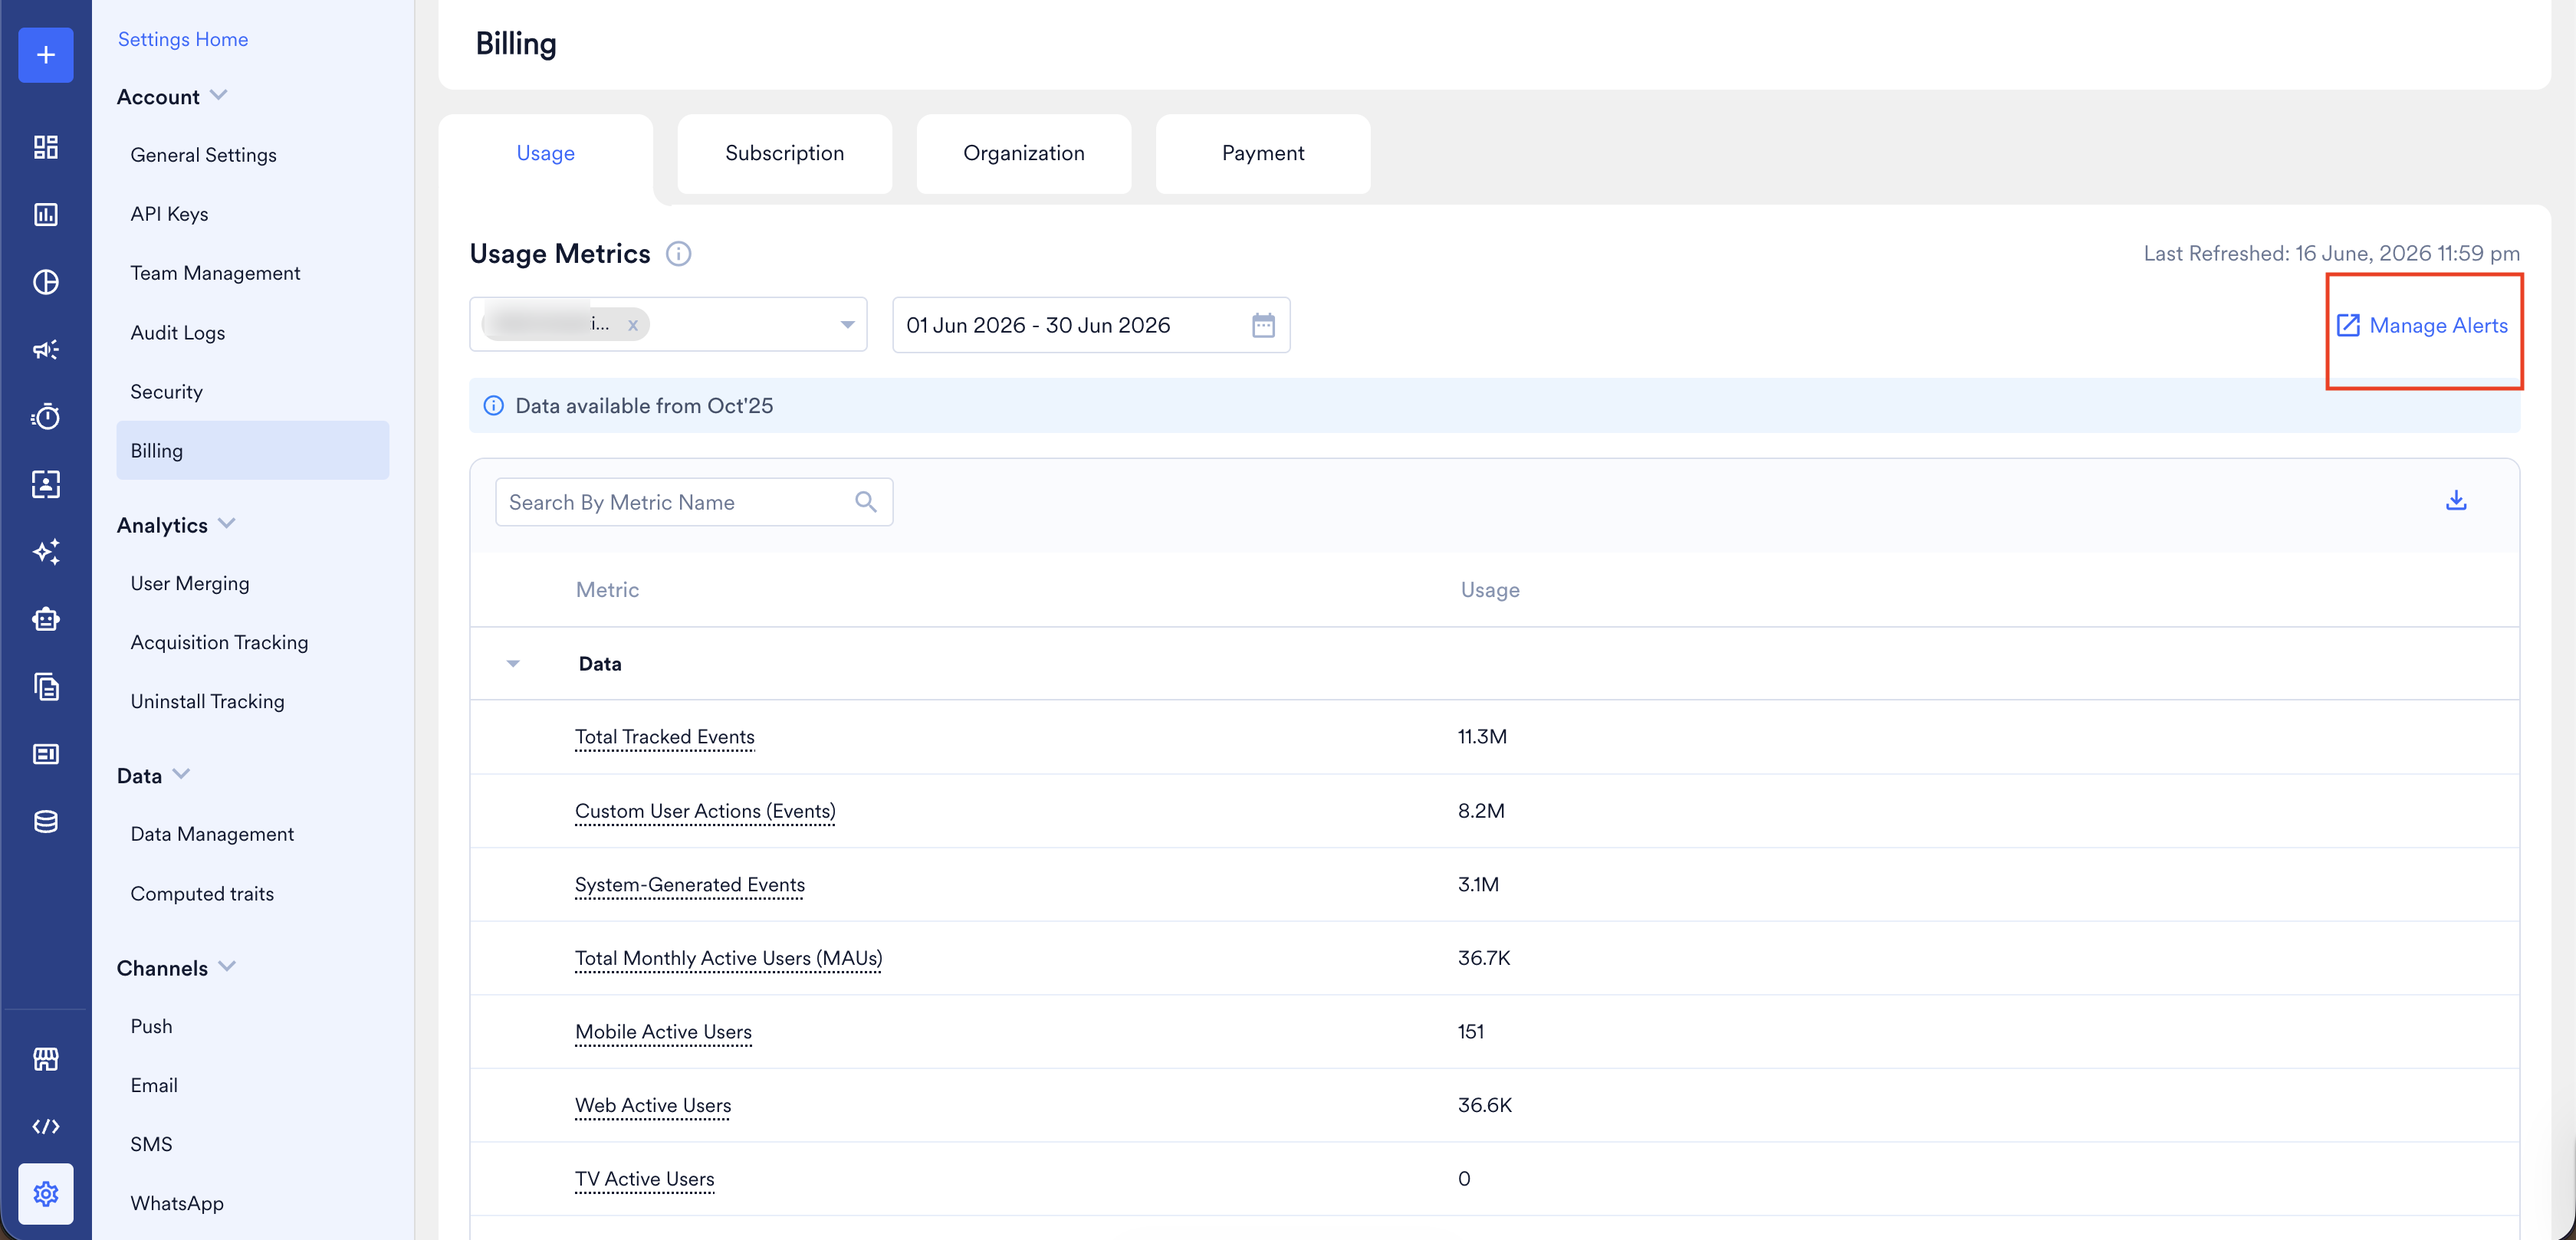This screenshot has height=1240, width=2576.
Task: Open General Settings in sidebar
Action: tap(203, 155)
